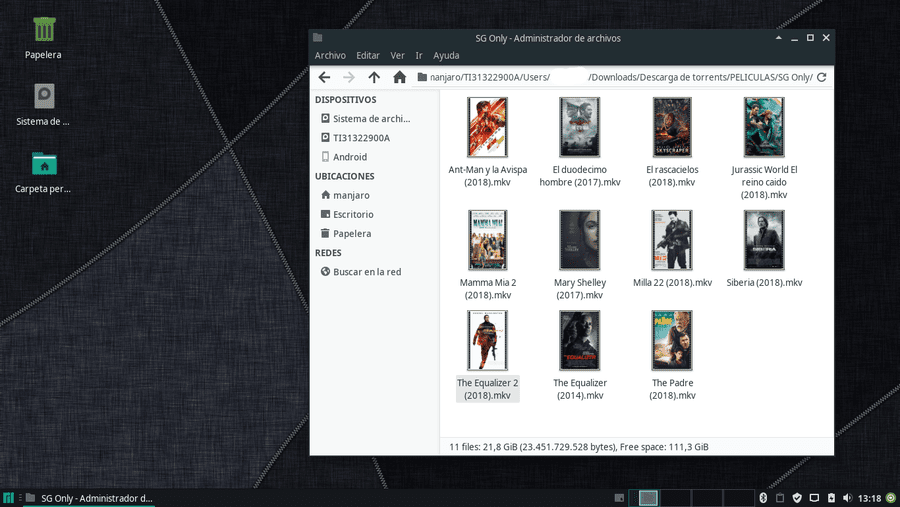Click the shield update tray icon

[797, 498]
